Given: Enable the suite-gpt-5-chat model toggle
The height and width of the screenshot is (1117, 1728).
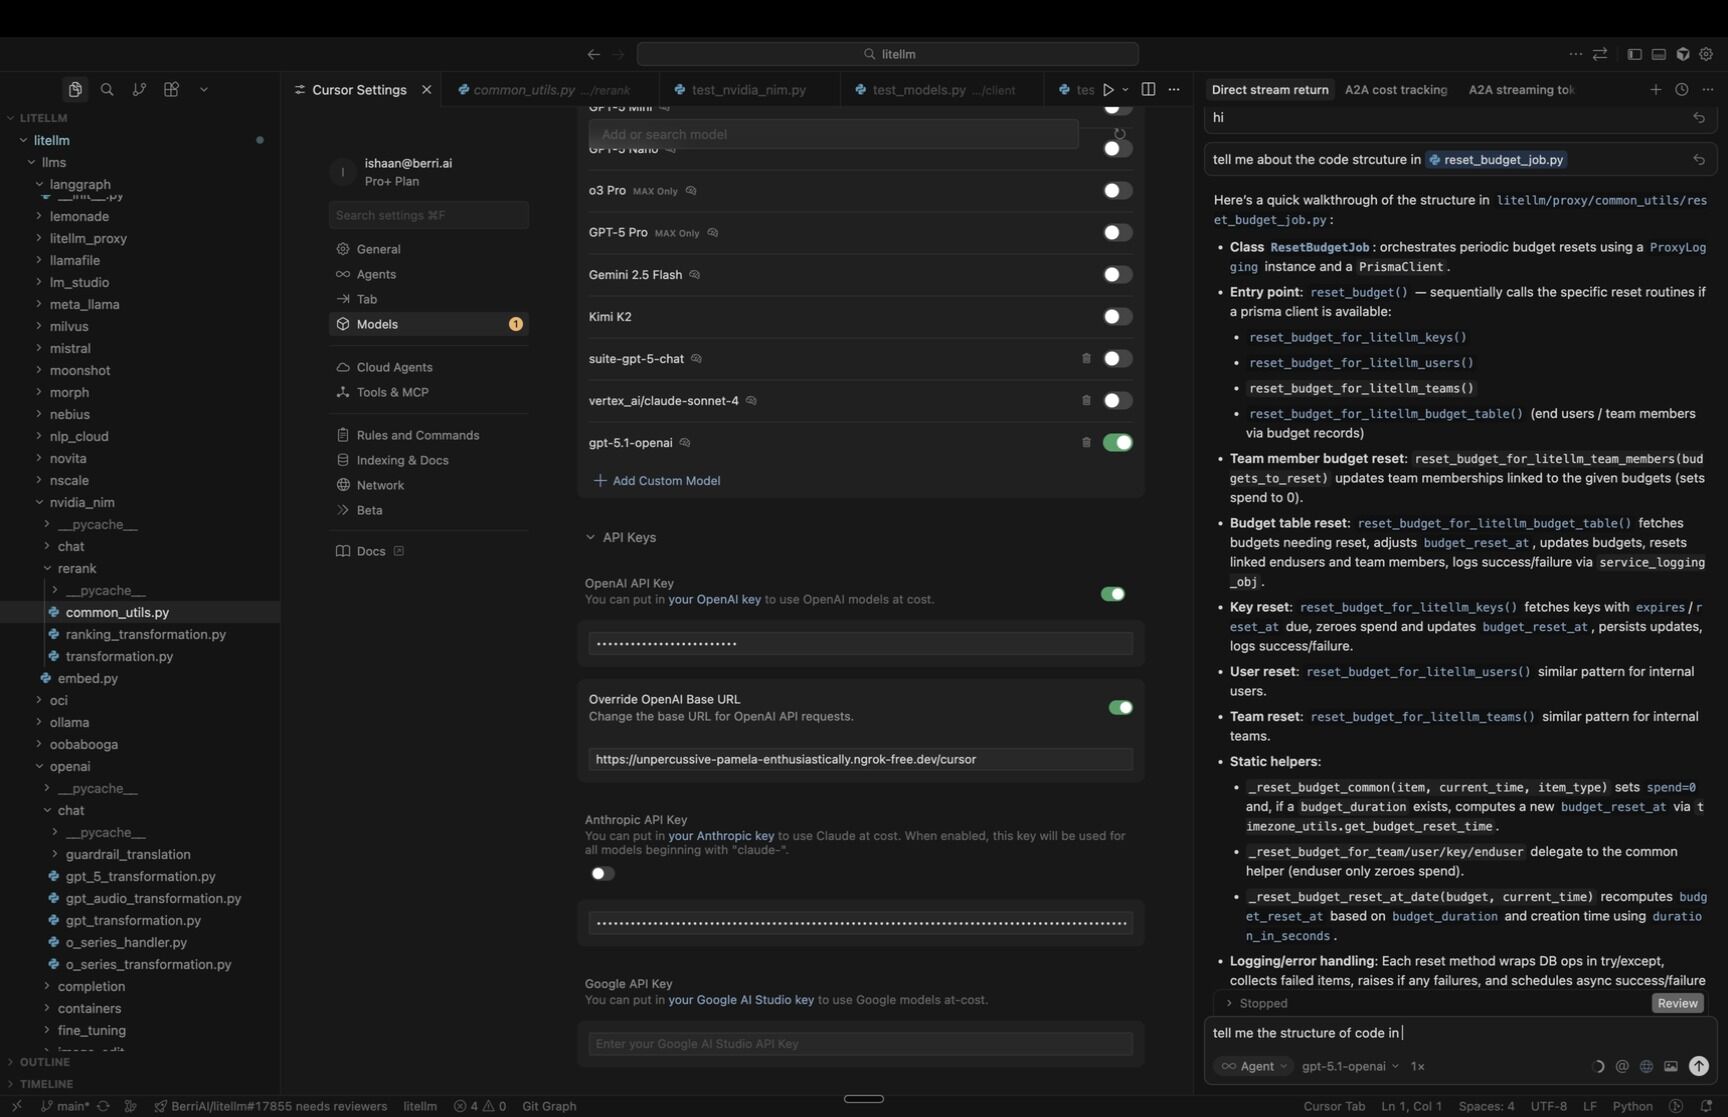Looking at the screenshot, I should [1117, 359].
